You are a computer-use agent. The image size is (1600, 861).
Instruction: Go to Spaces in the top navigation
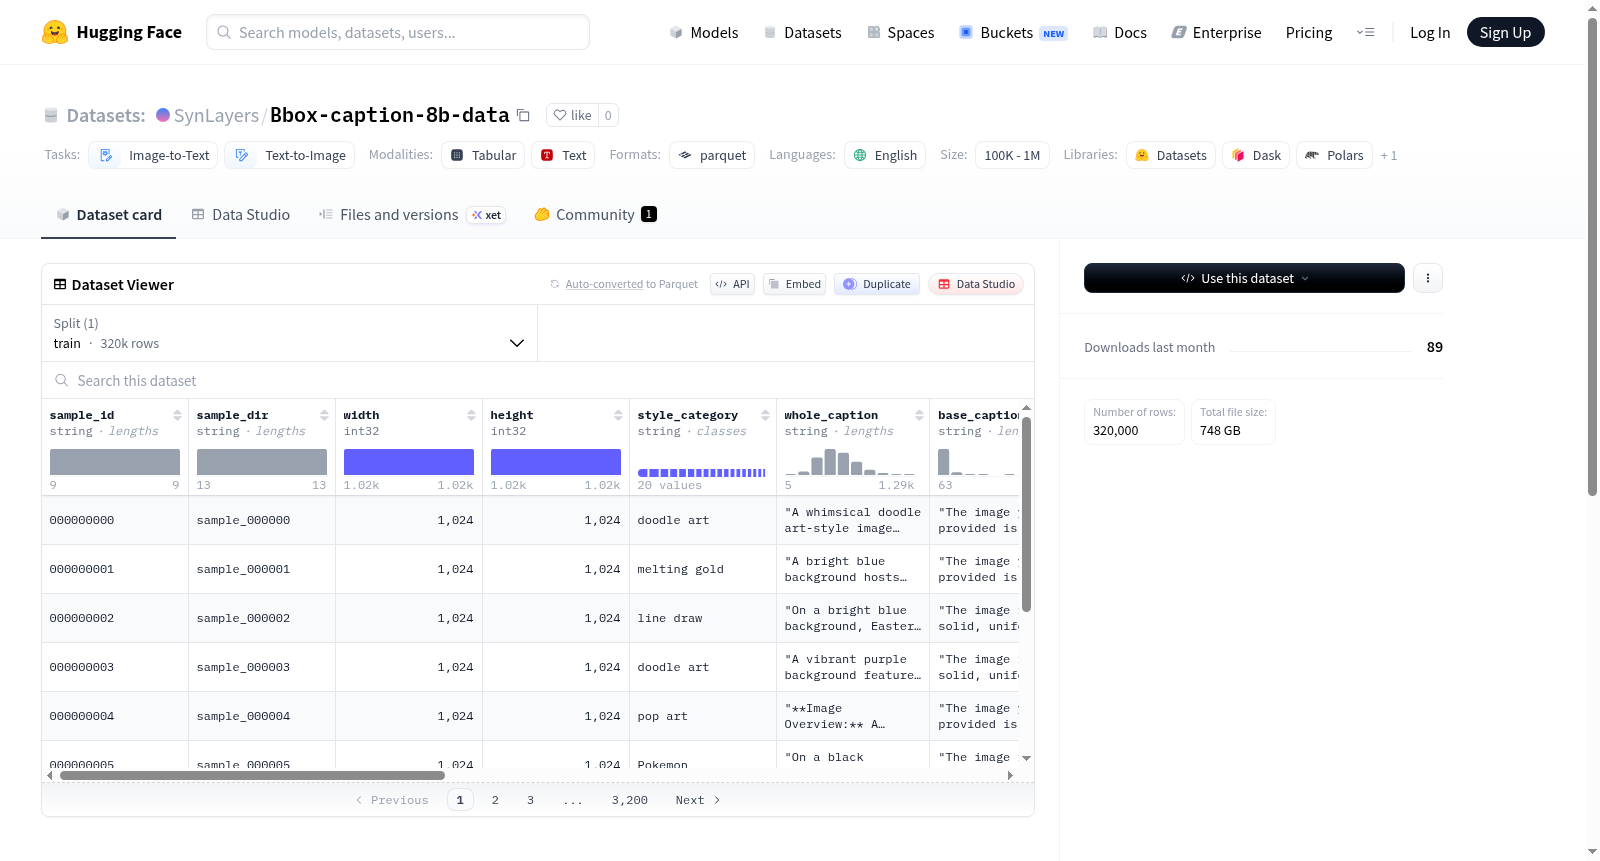[x=900, y=32]
